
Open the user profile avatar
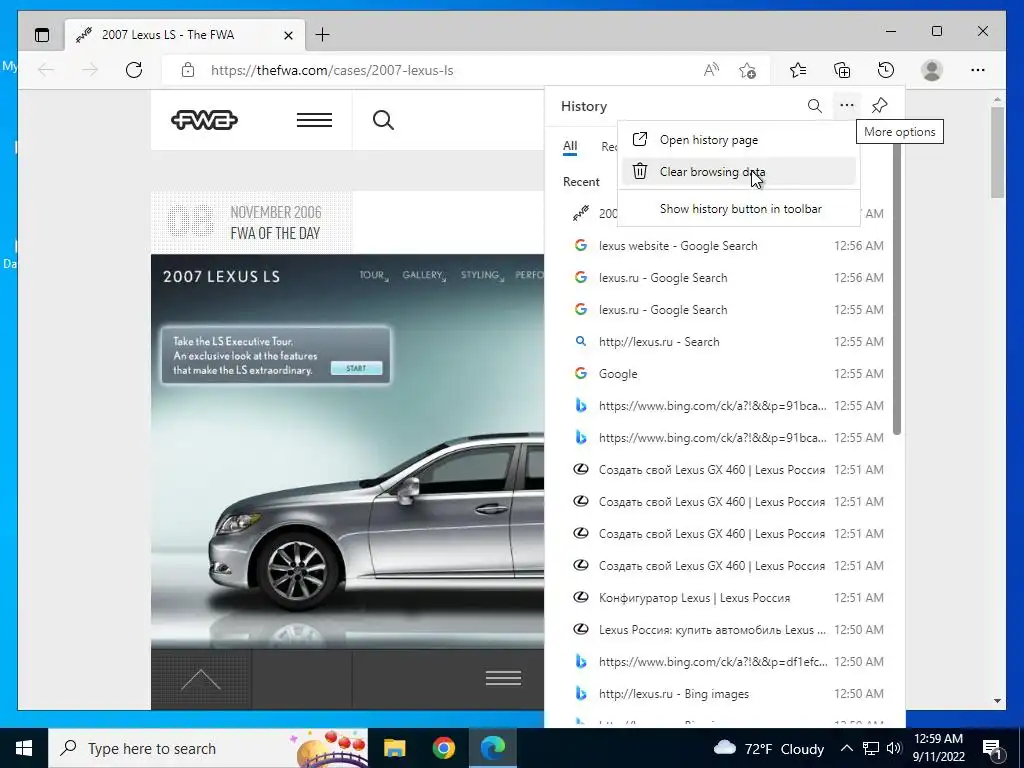click(x=932, y=70)
